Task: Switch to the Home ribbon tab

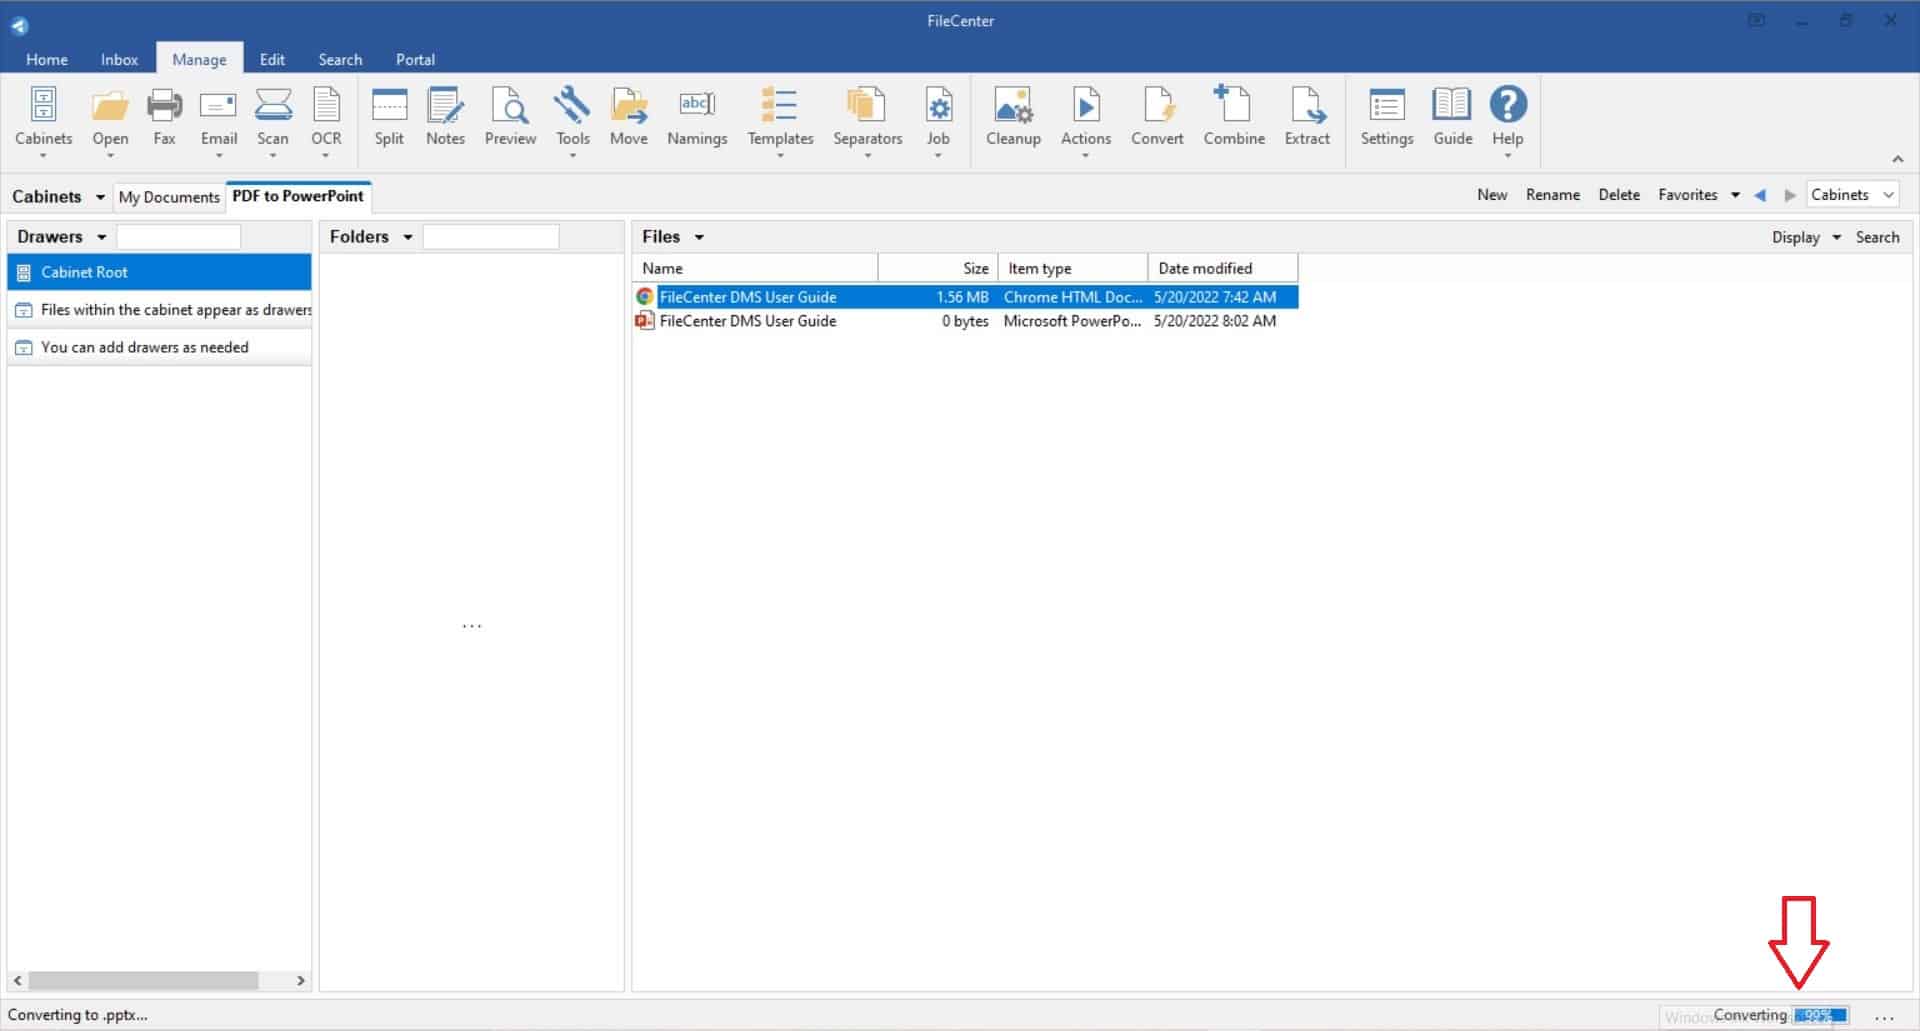Action: pos(47,59)
